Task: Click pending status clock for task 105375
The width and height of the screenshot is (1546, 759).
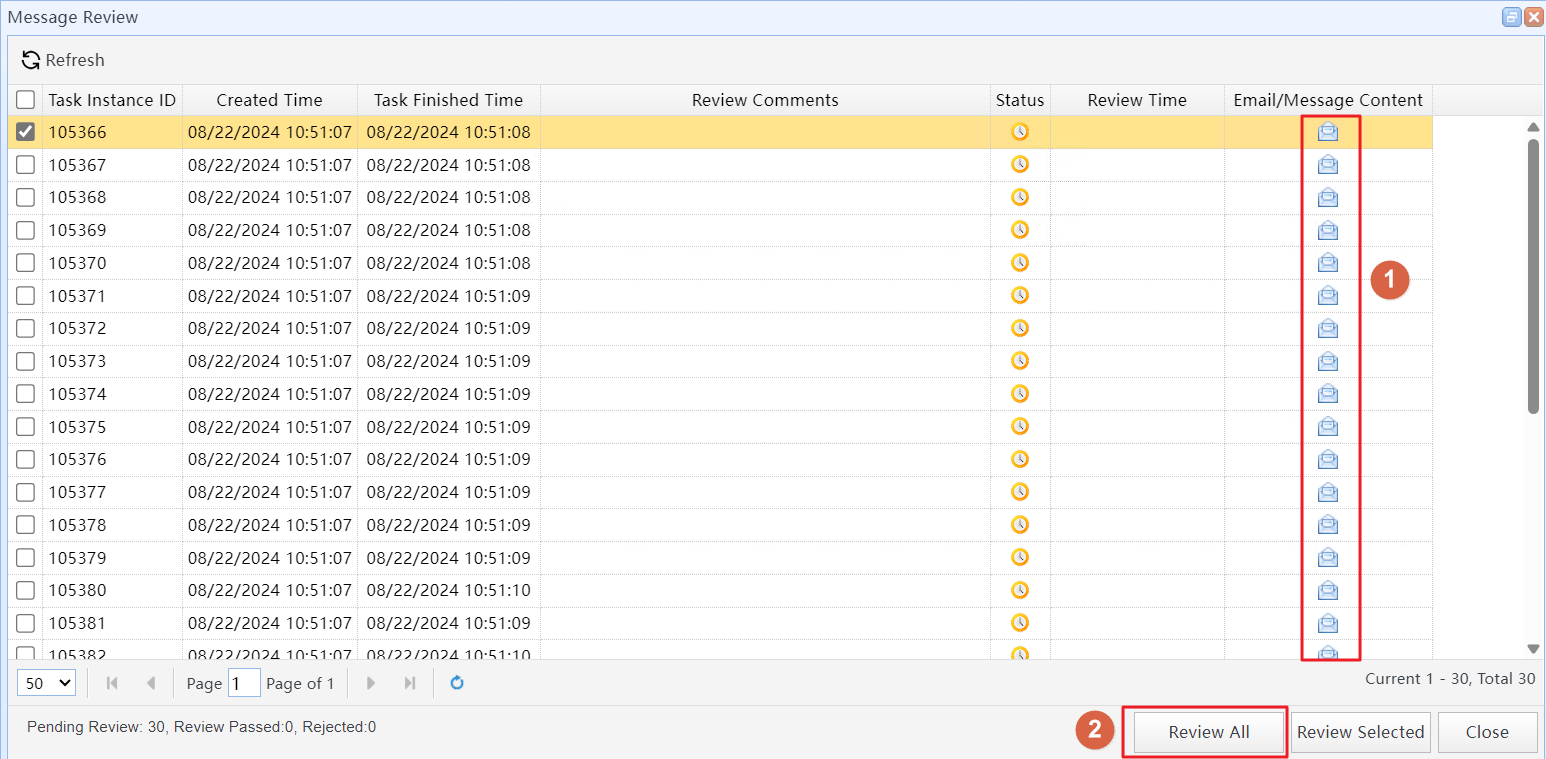Action: pyautogui.click(x=1019, y=427)
